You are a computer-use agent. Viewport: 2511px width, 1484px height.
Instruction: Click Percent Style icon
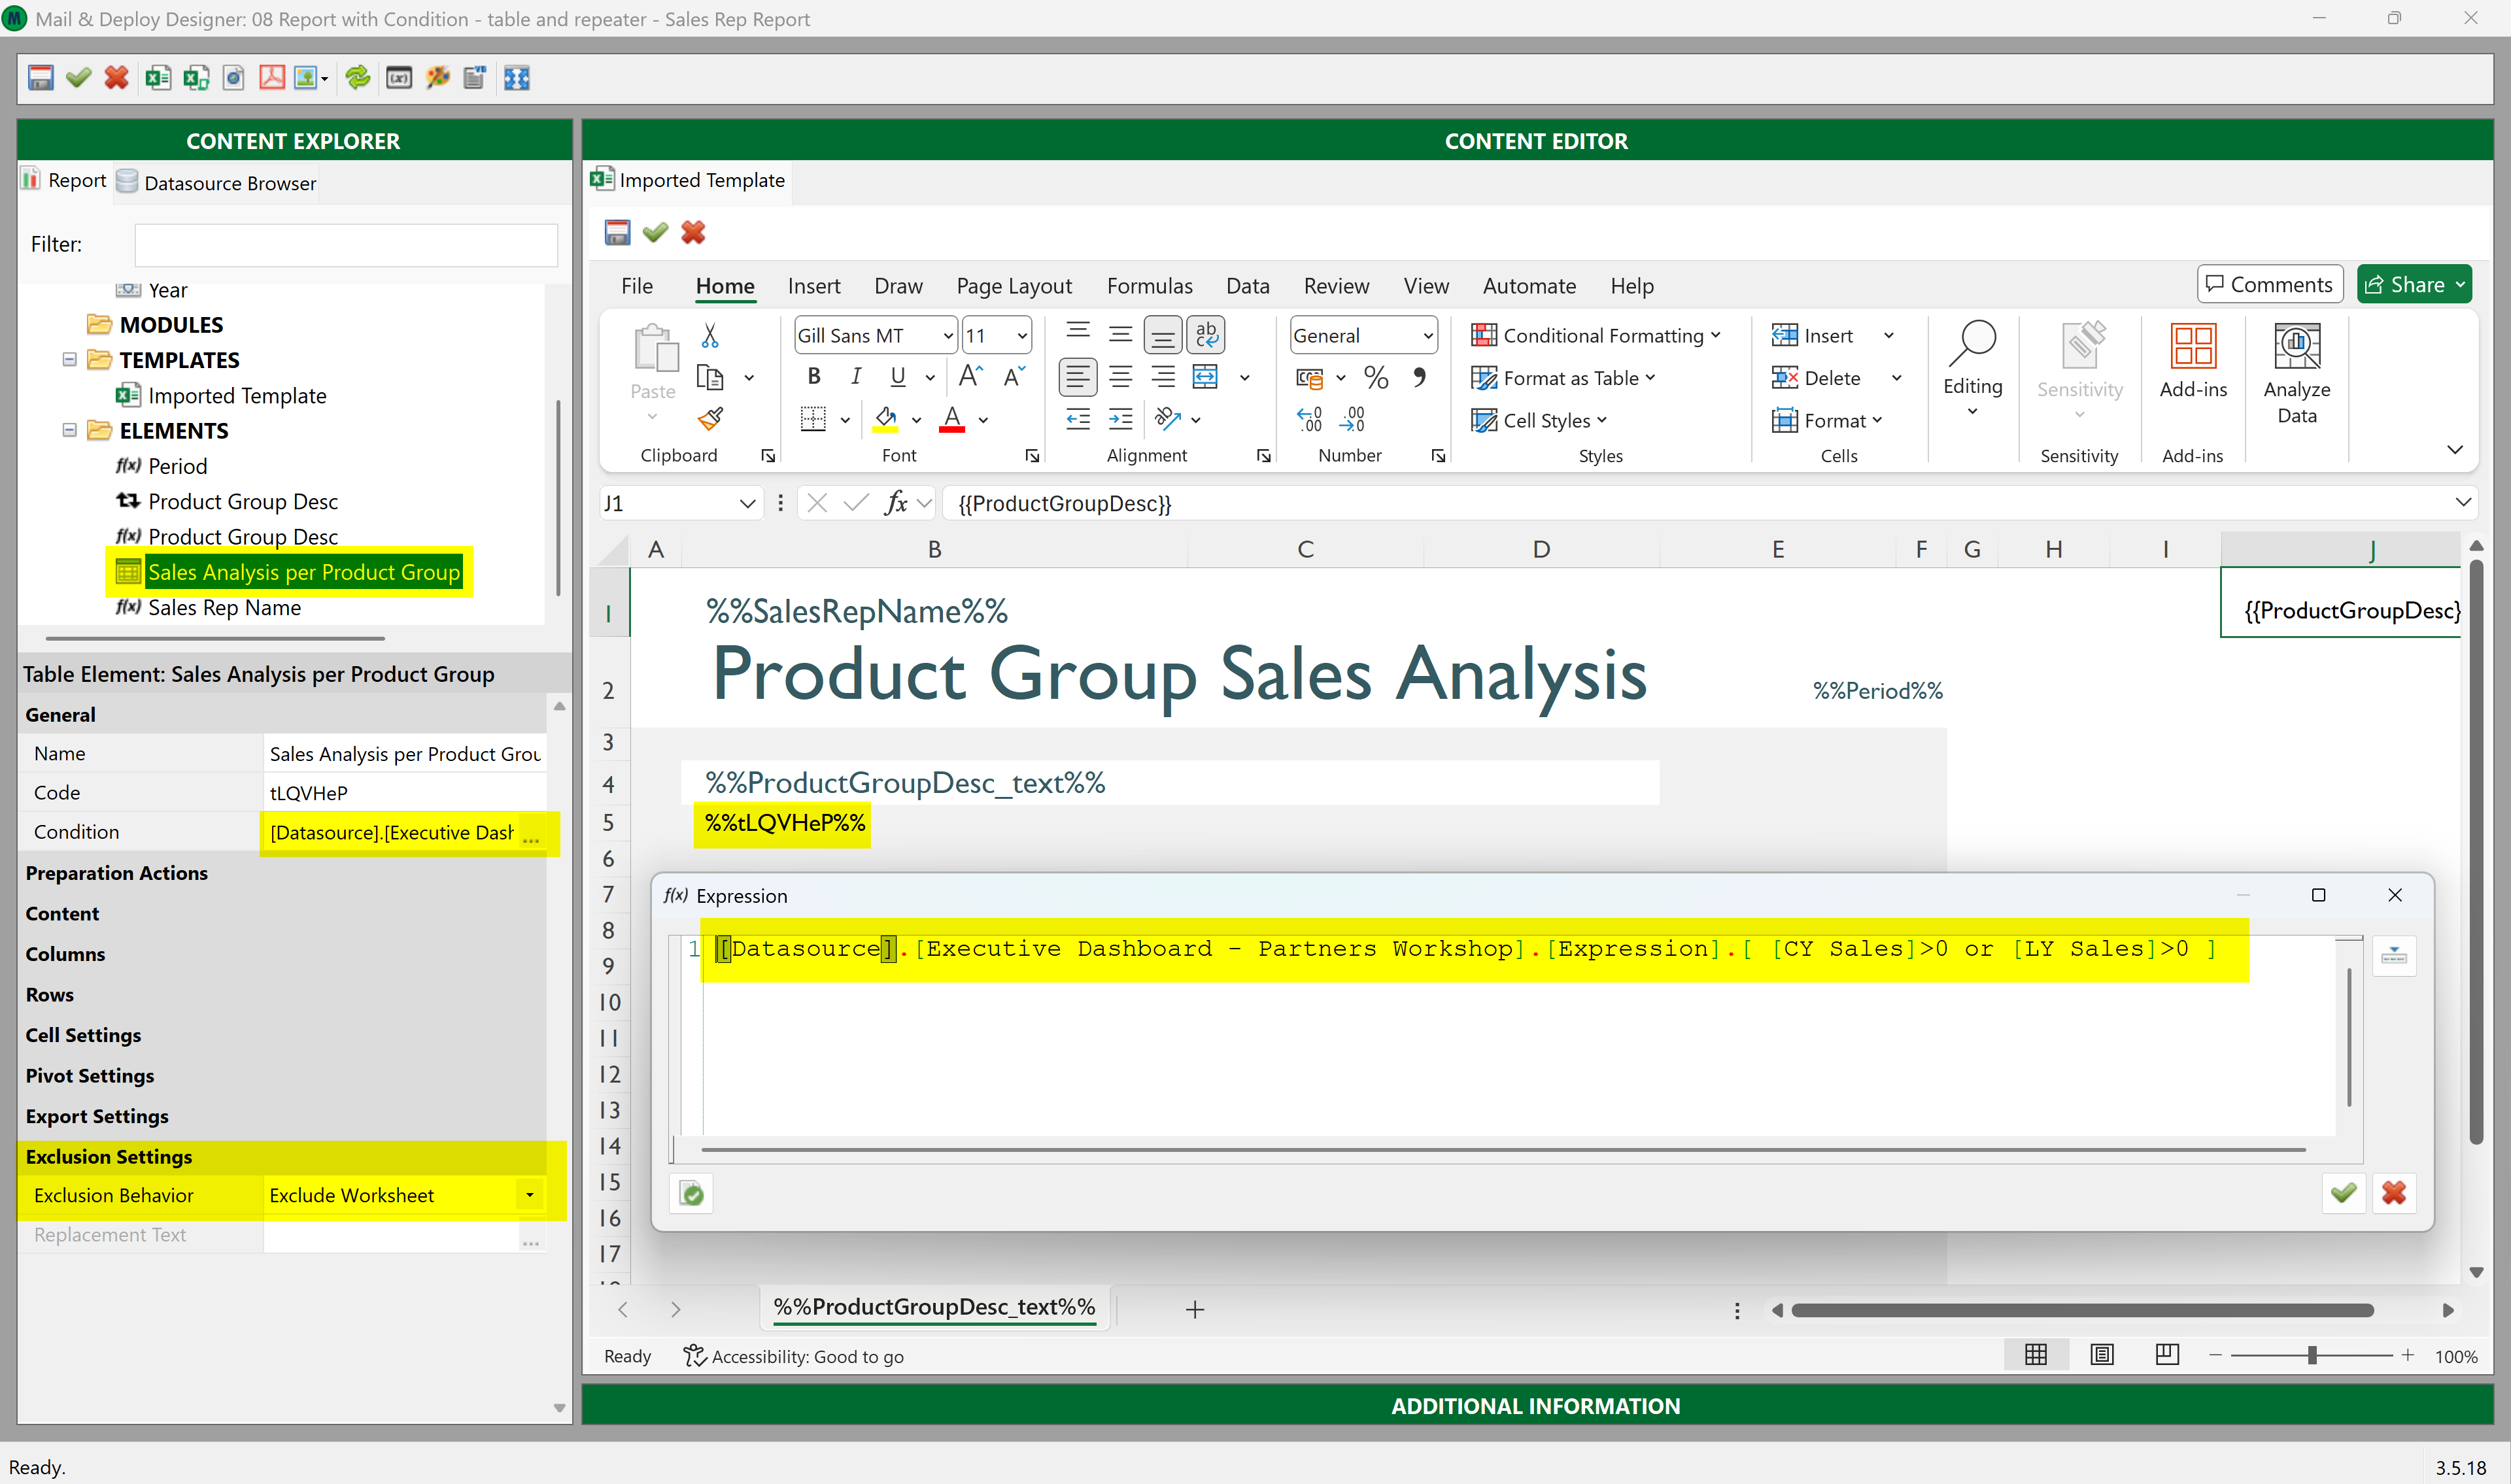pyautogui.click(x=1376, y=377)
